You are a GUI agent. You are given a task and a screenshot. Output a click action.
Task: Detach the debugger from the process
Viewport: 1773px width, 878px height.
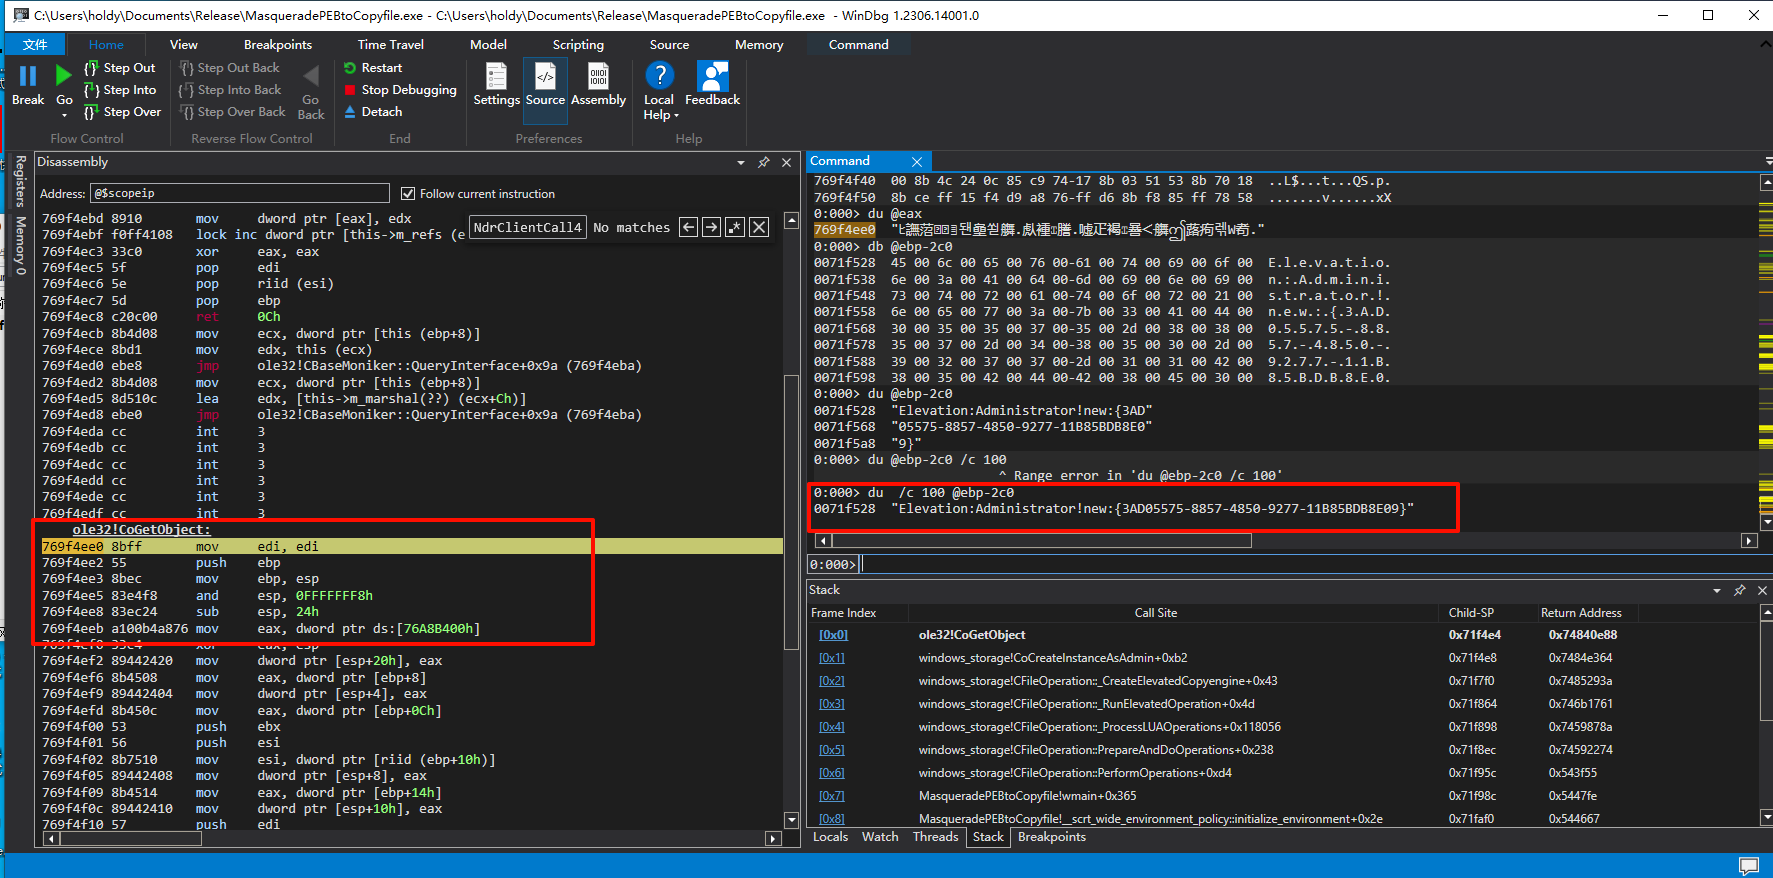click(x=373, y=112)
